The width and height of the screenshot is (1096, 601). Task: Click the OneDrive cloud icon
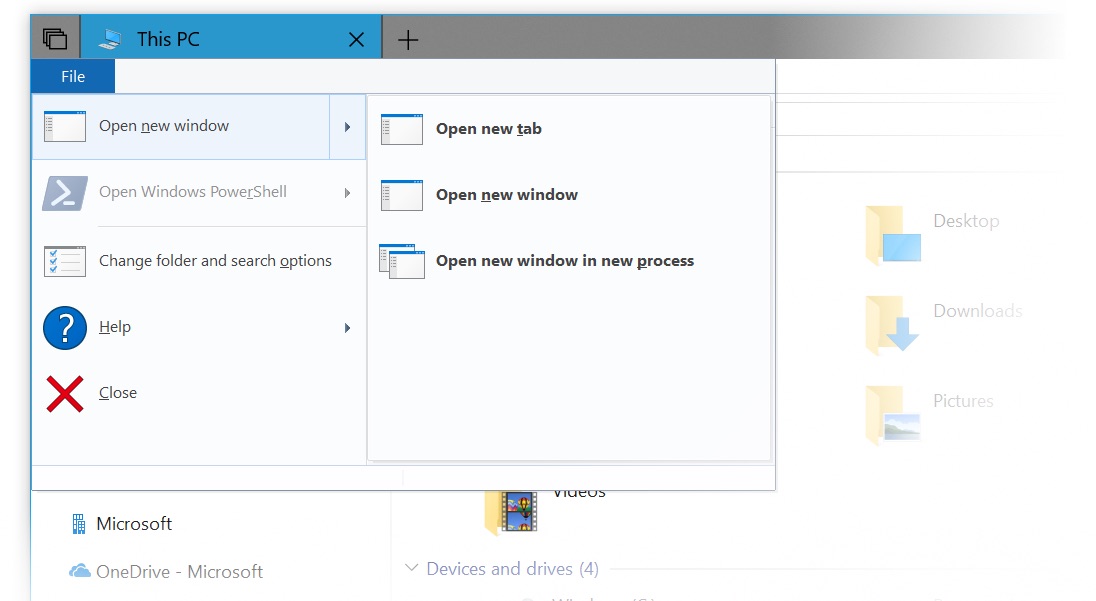tap(80, 572)
